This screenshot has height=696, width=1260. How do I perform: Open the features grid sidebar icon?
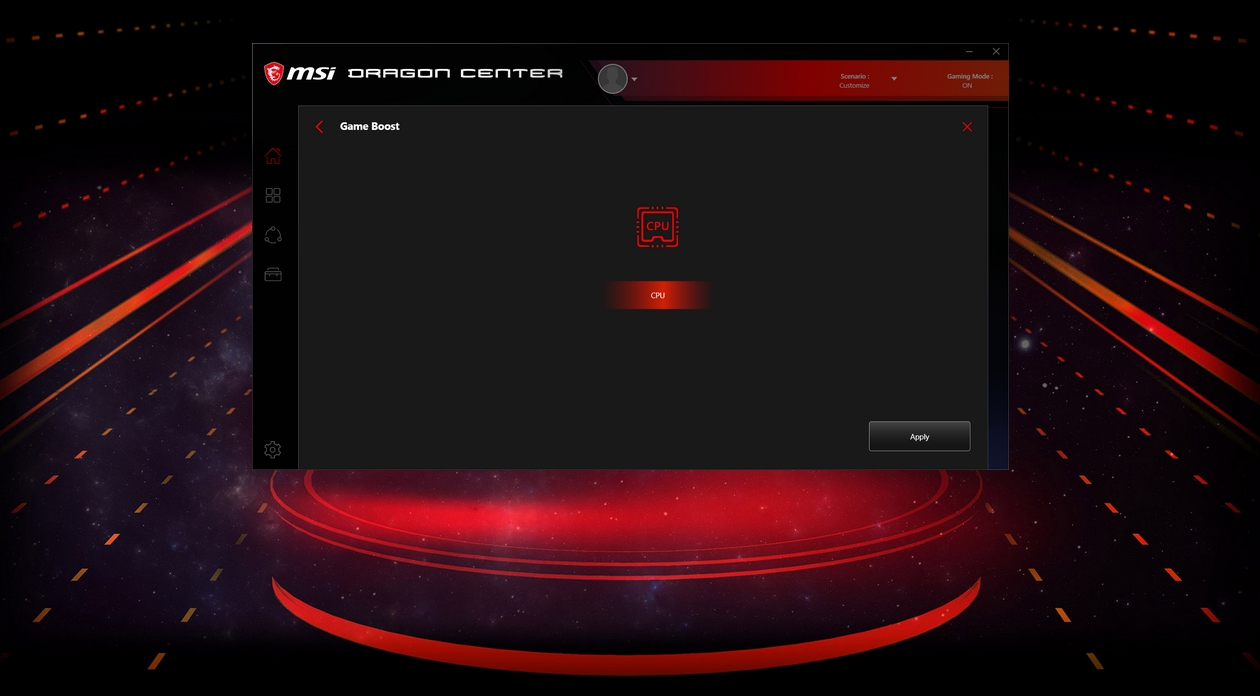tap(273, 196)
